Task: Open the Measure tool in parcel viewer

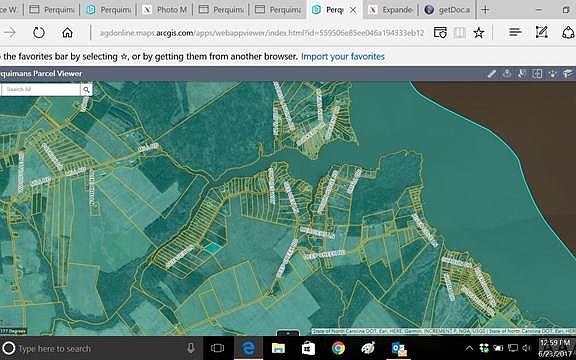Action: [x=492, y=74]
